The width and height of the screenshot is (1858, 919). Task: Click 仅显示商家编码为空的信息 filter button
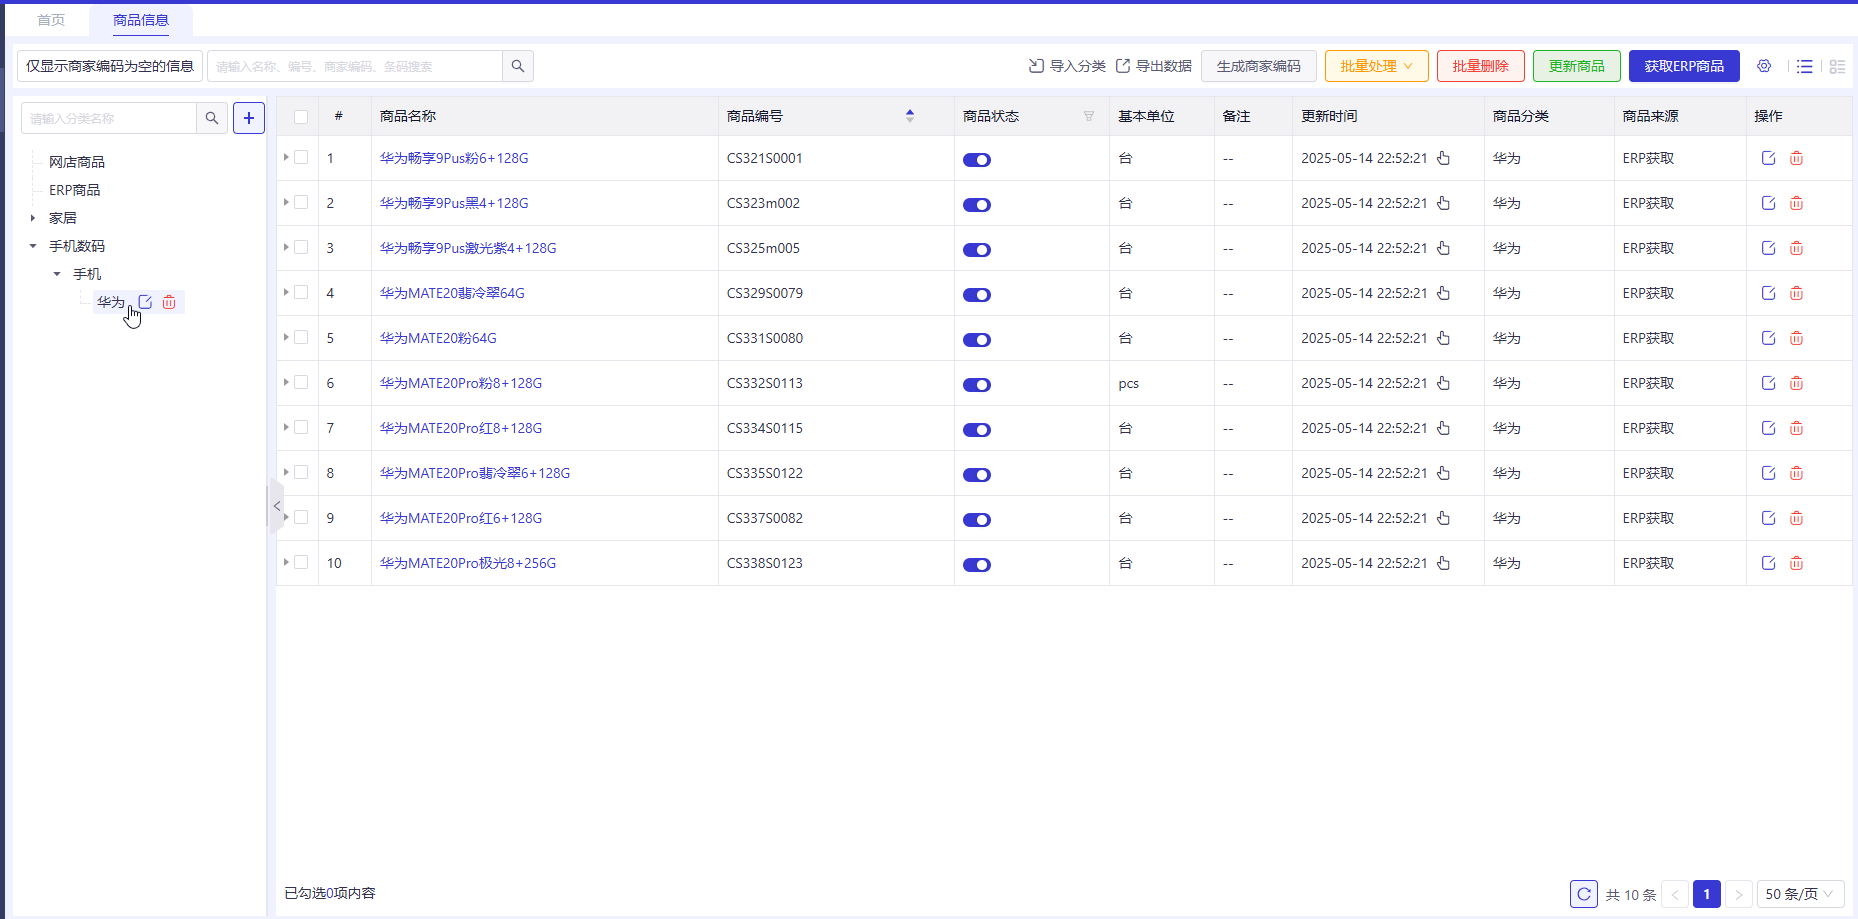point(110,66)
